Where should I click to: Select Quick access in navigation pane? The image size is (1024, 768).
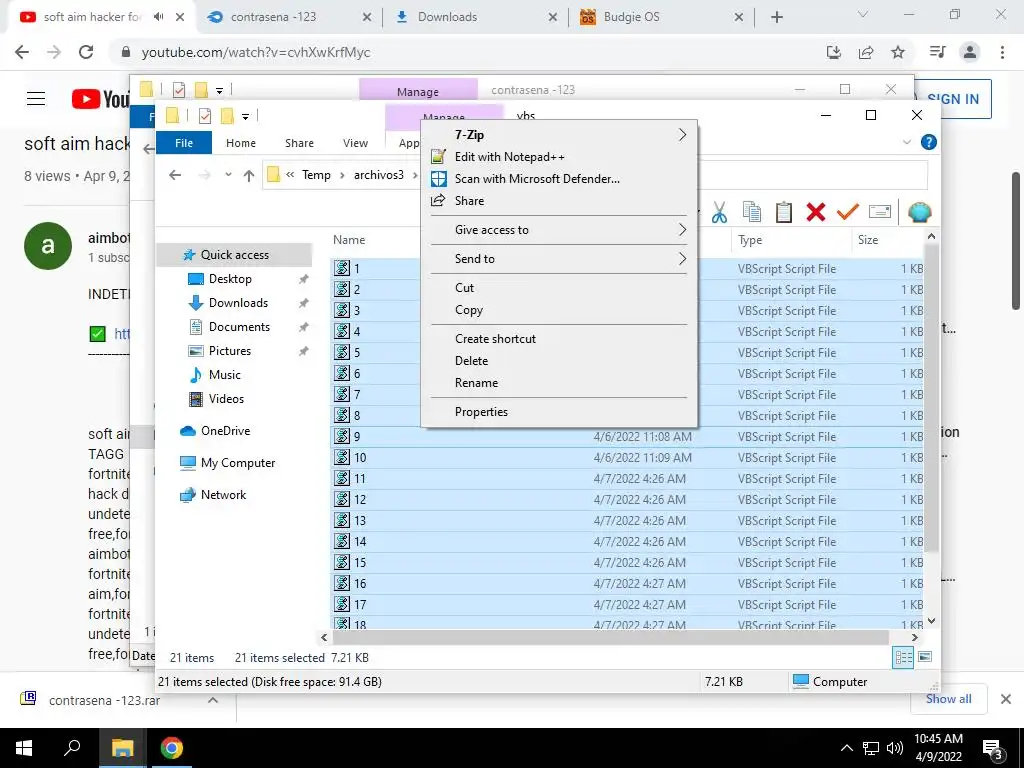click(x=234, y=255)
